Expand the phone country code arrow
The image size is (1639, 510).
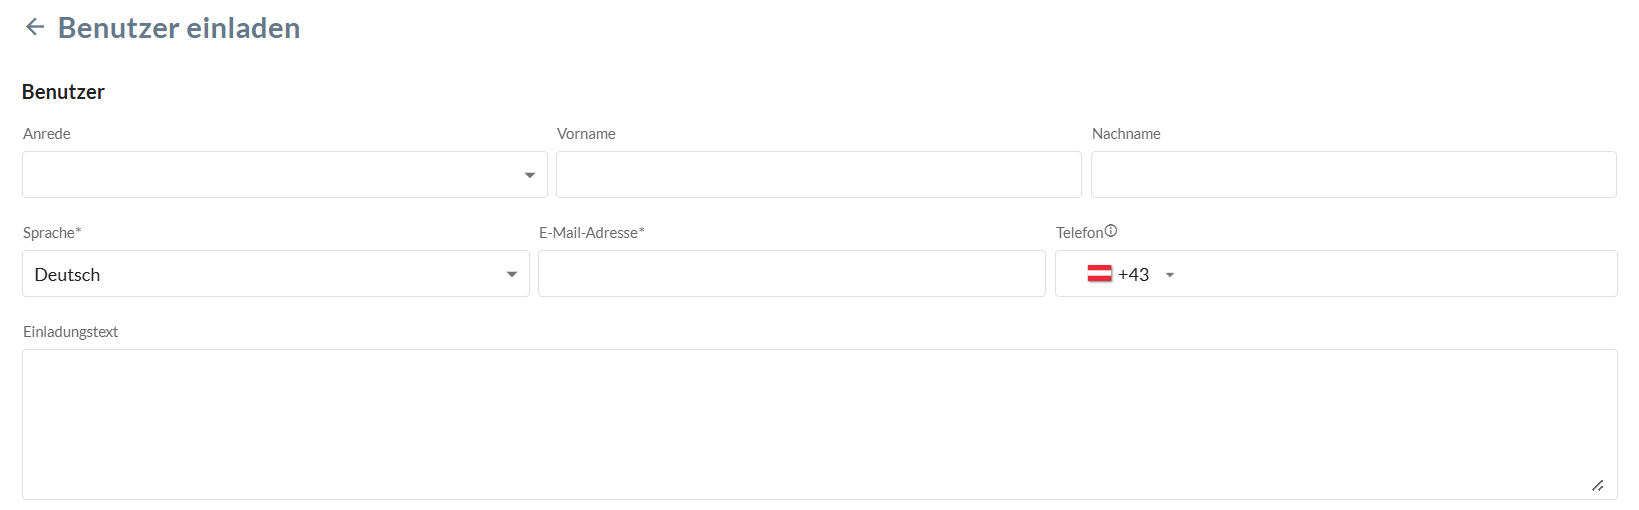pyautogui.click(x=1170, y=275)
